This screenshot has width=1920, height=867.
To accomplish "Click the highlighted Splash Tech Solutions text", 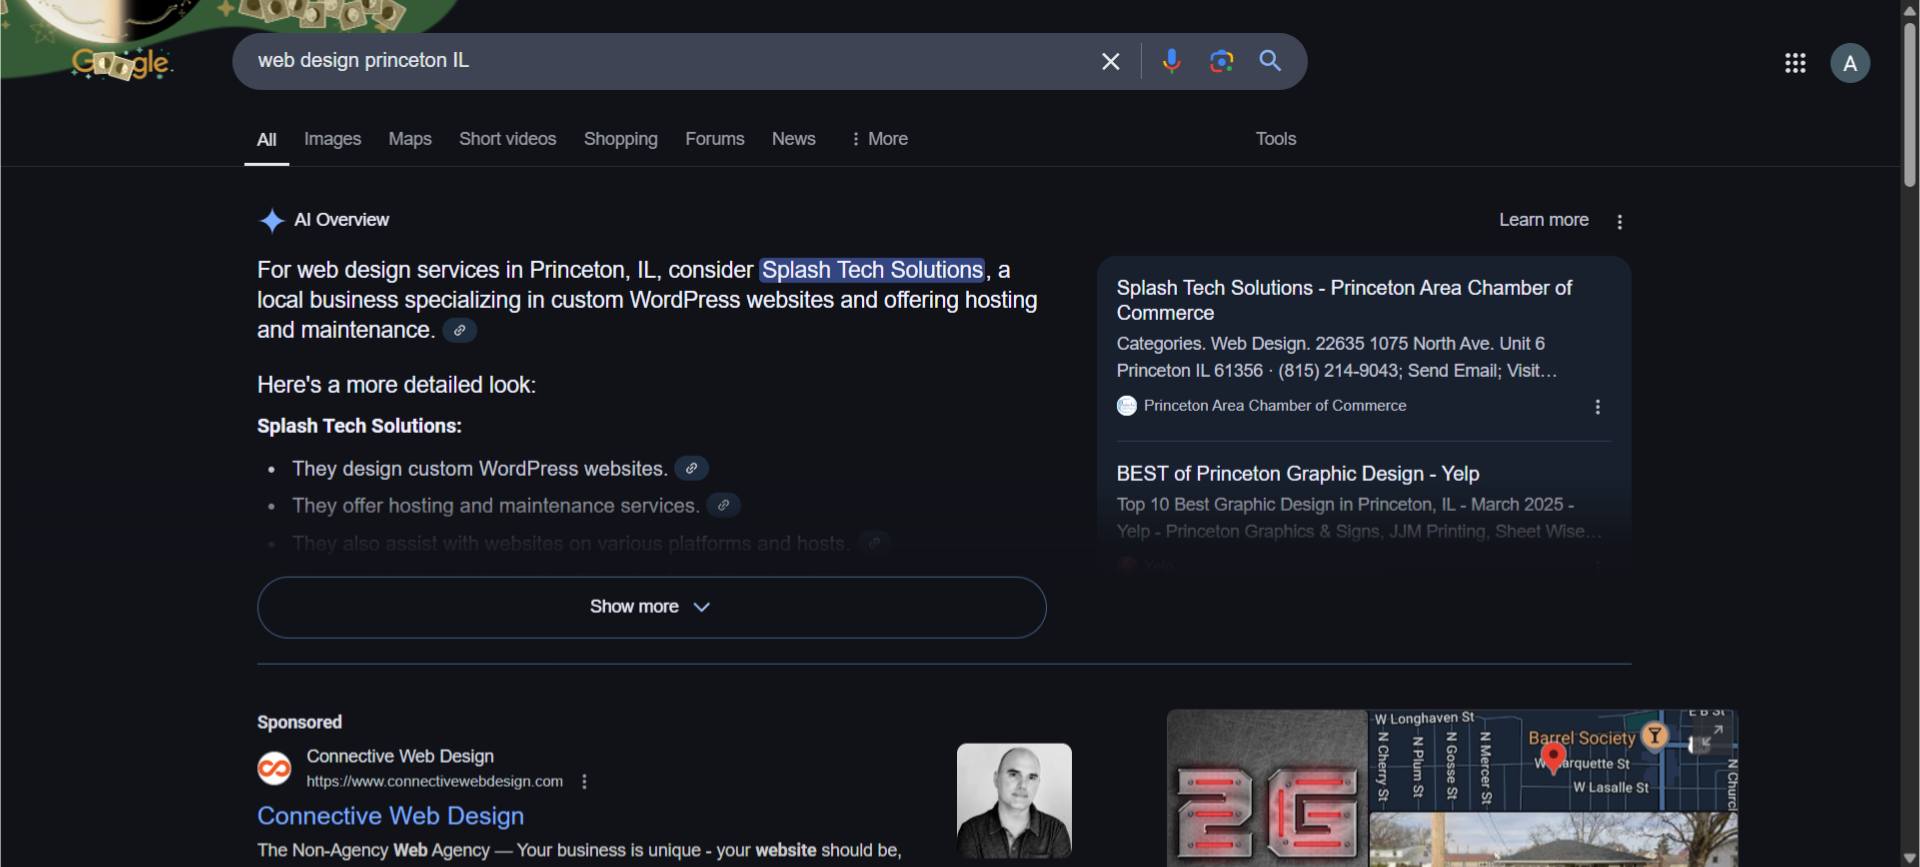I will pyautogui.click(x=872, y=270).
